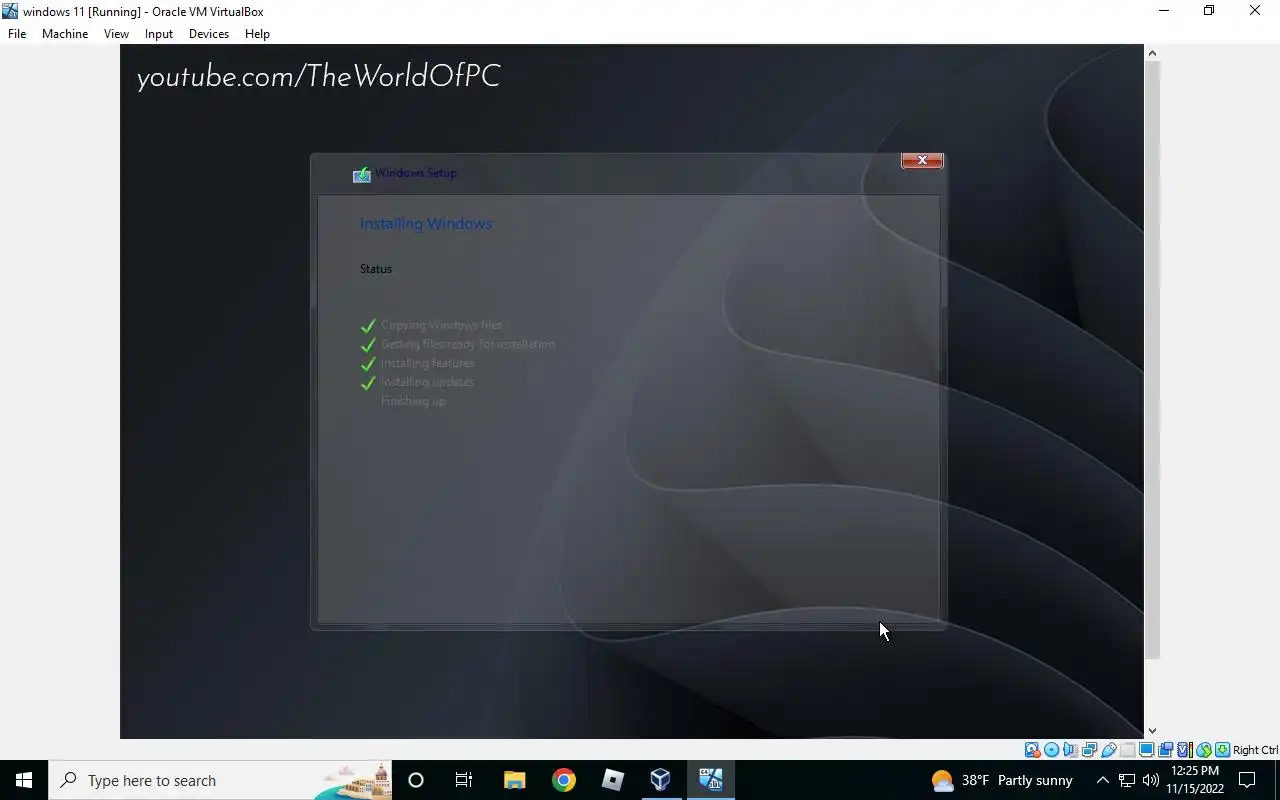Viewport: 1280px width, 800px height.
Task: Minimize the VirtualBox window
Action: click(x=1163, y=11)
